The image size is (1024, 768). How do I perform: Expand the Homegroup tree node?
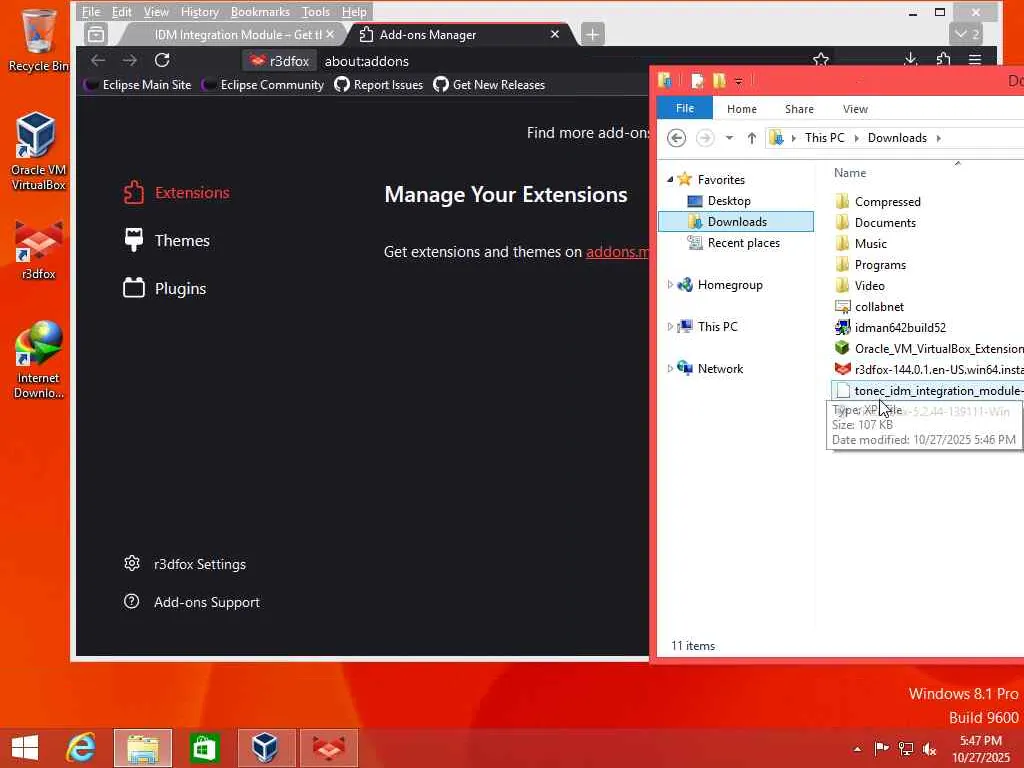point(670,285)
